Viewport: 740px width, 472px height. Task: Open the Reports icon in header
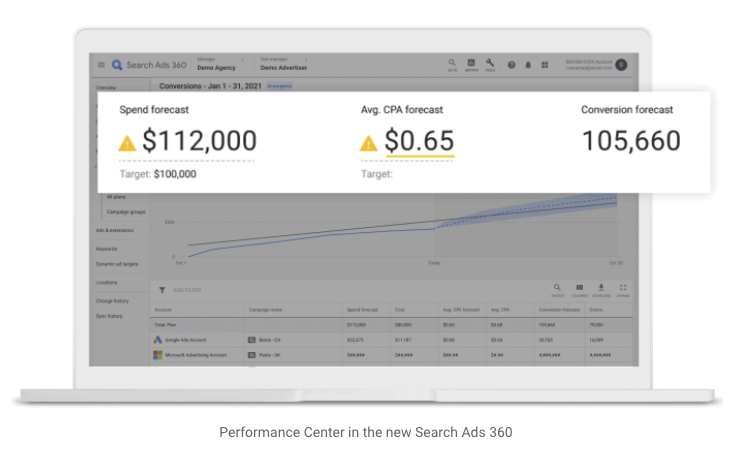pos(471,63)
